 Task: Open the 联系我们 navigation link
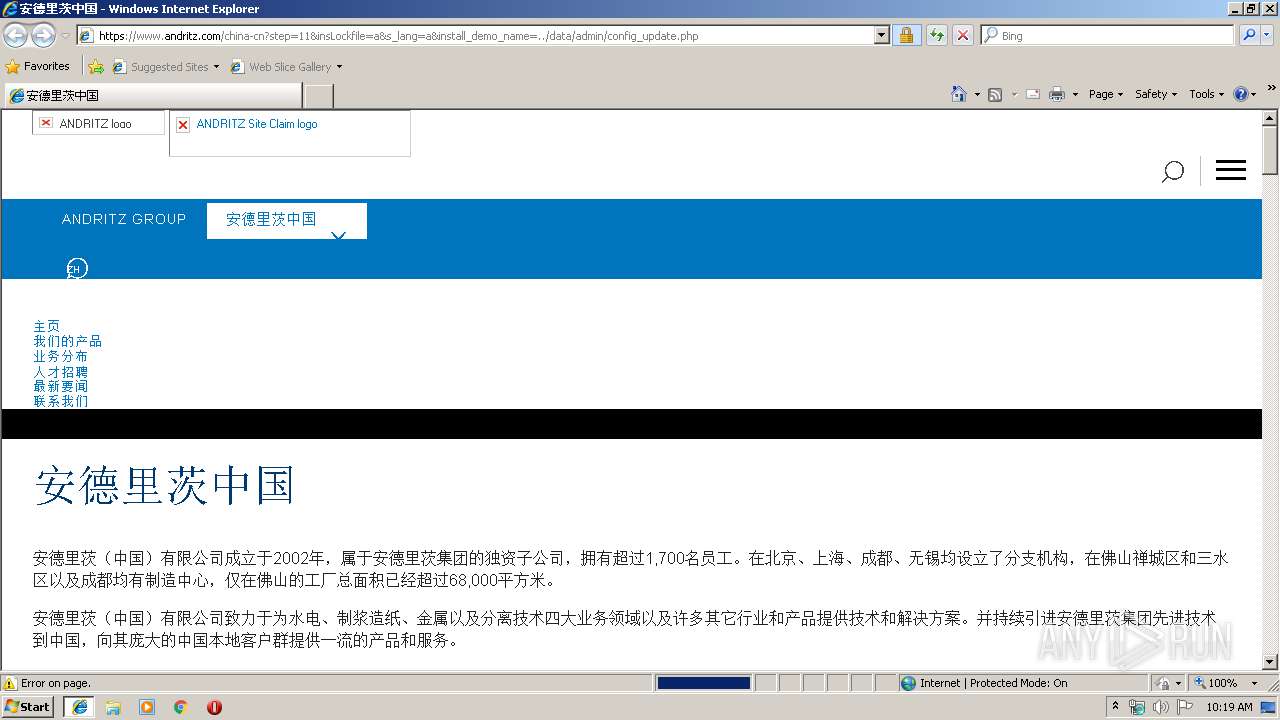click(60, 401)
